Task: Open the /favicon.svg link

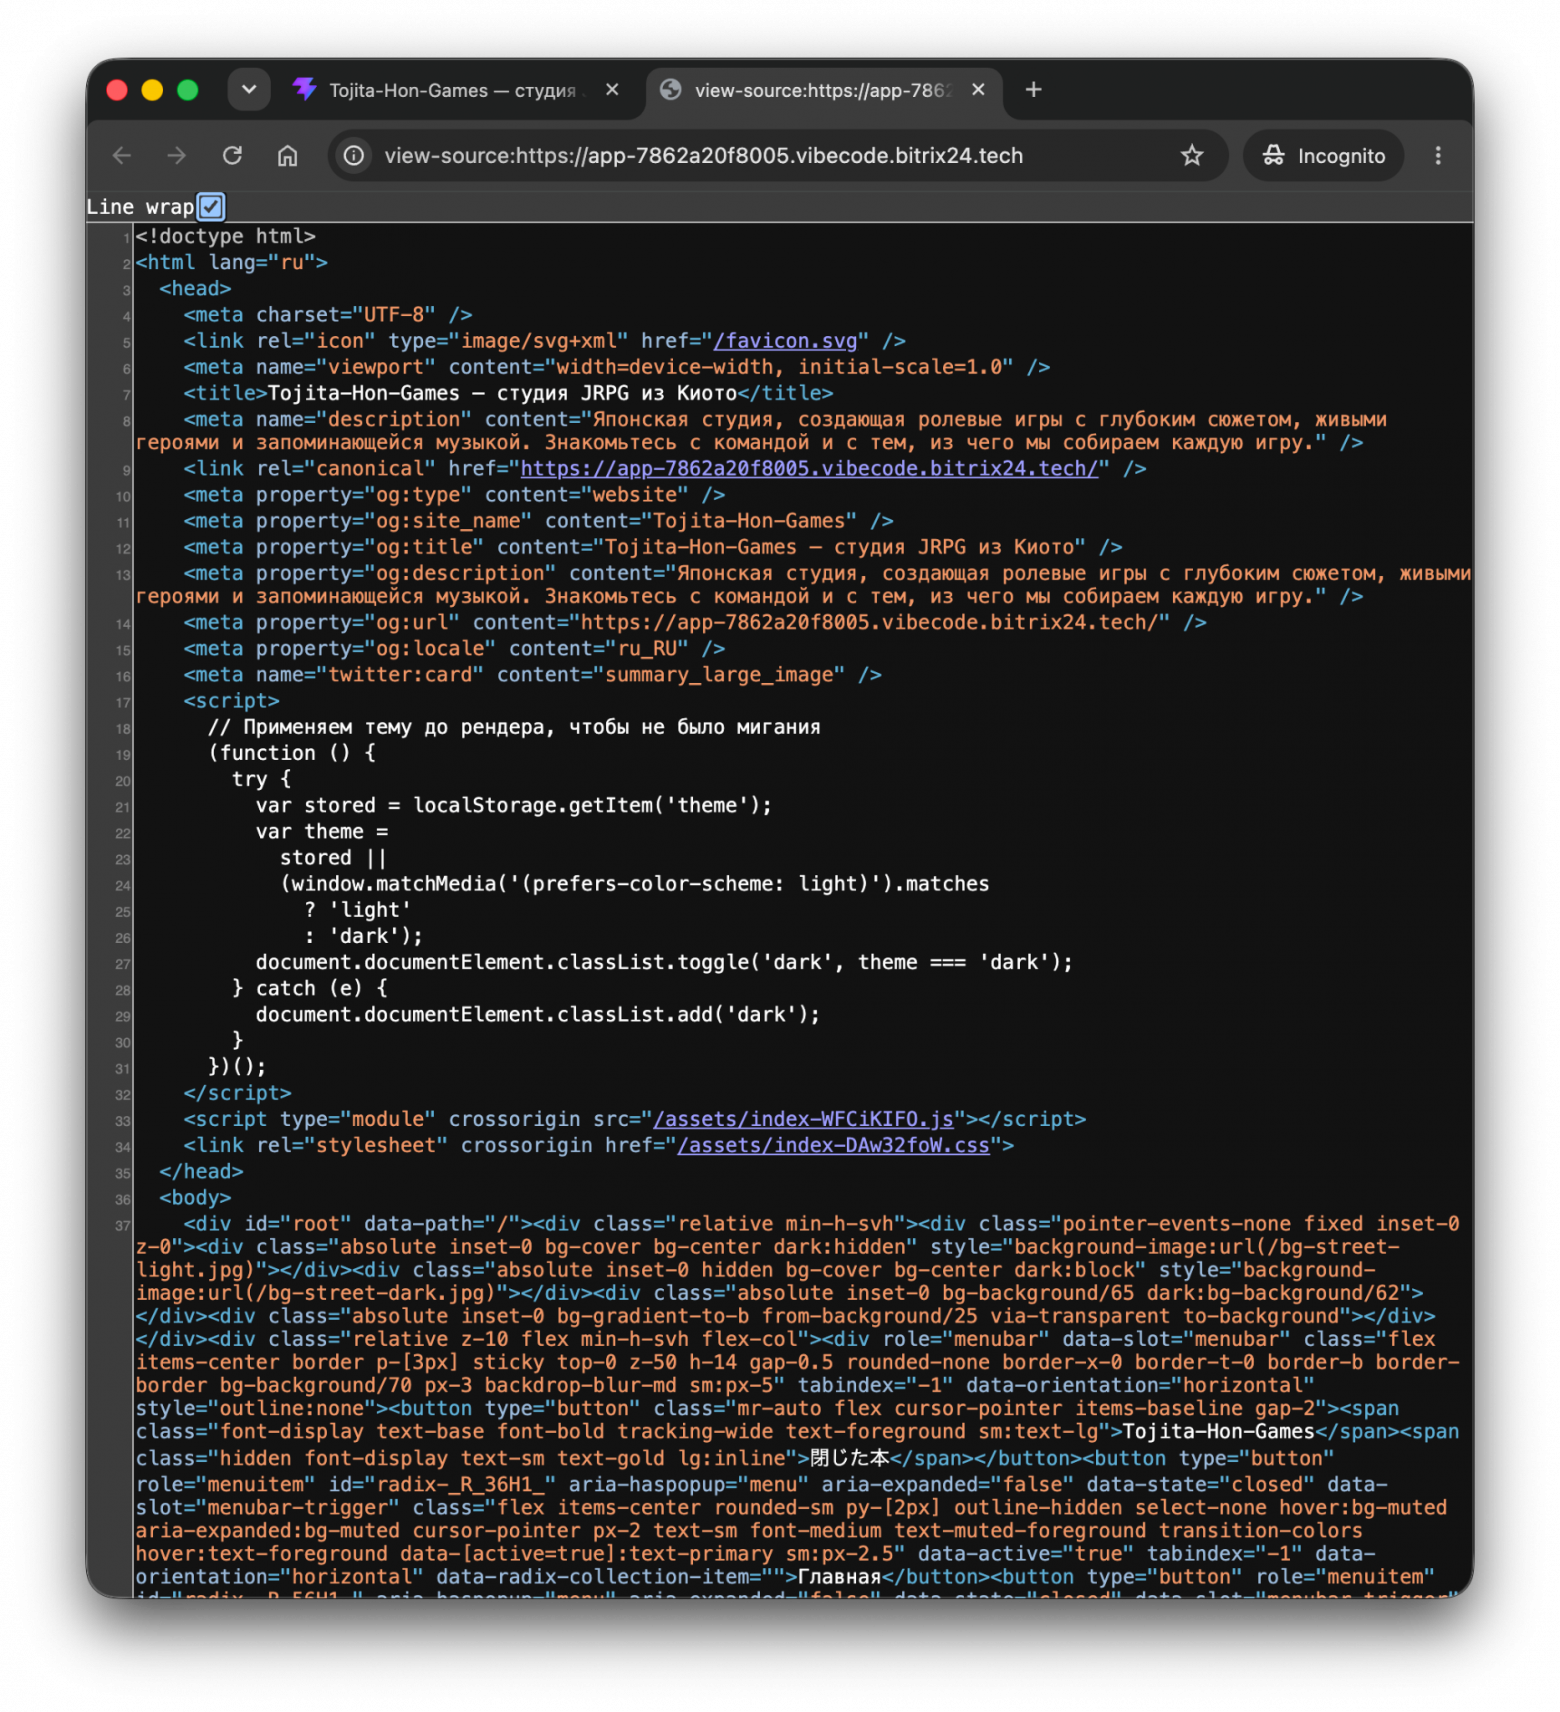Action: pos(785,341)
